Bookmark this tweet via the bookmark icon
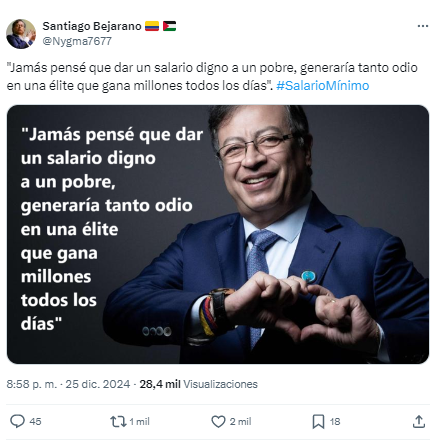Image resolution: width=433 pixels, height=445 pixels. coord(318,421)
